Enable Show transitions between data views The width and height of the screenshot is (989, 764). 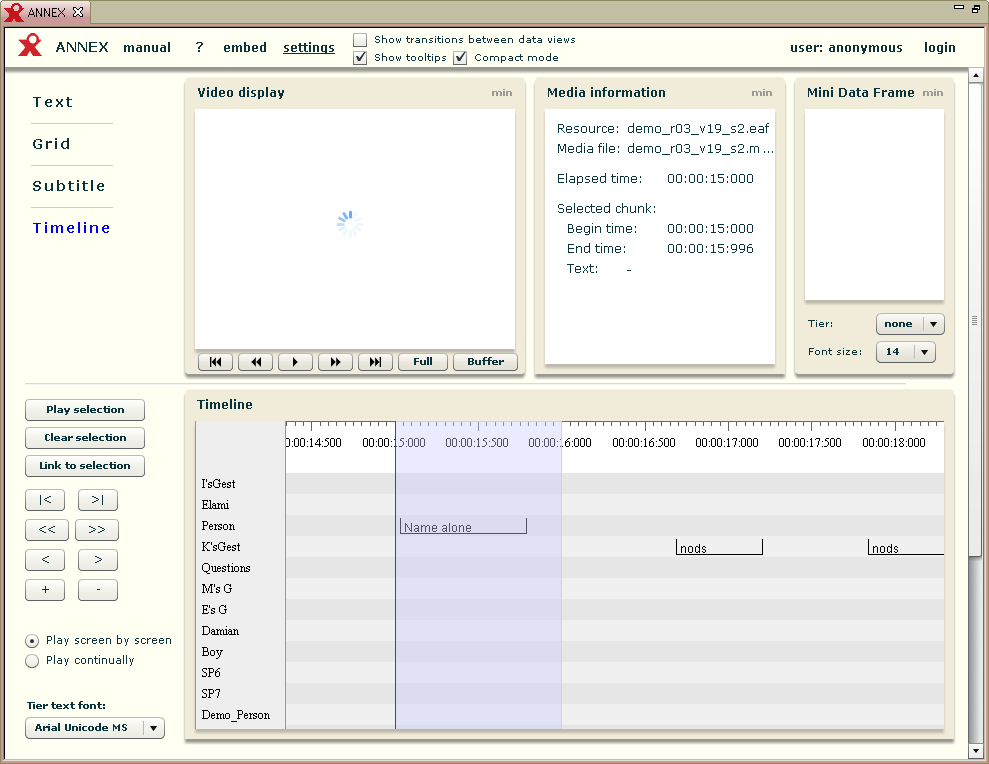[x=360, y=40]
